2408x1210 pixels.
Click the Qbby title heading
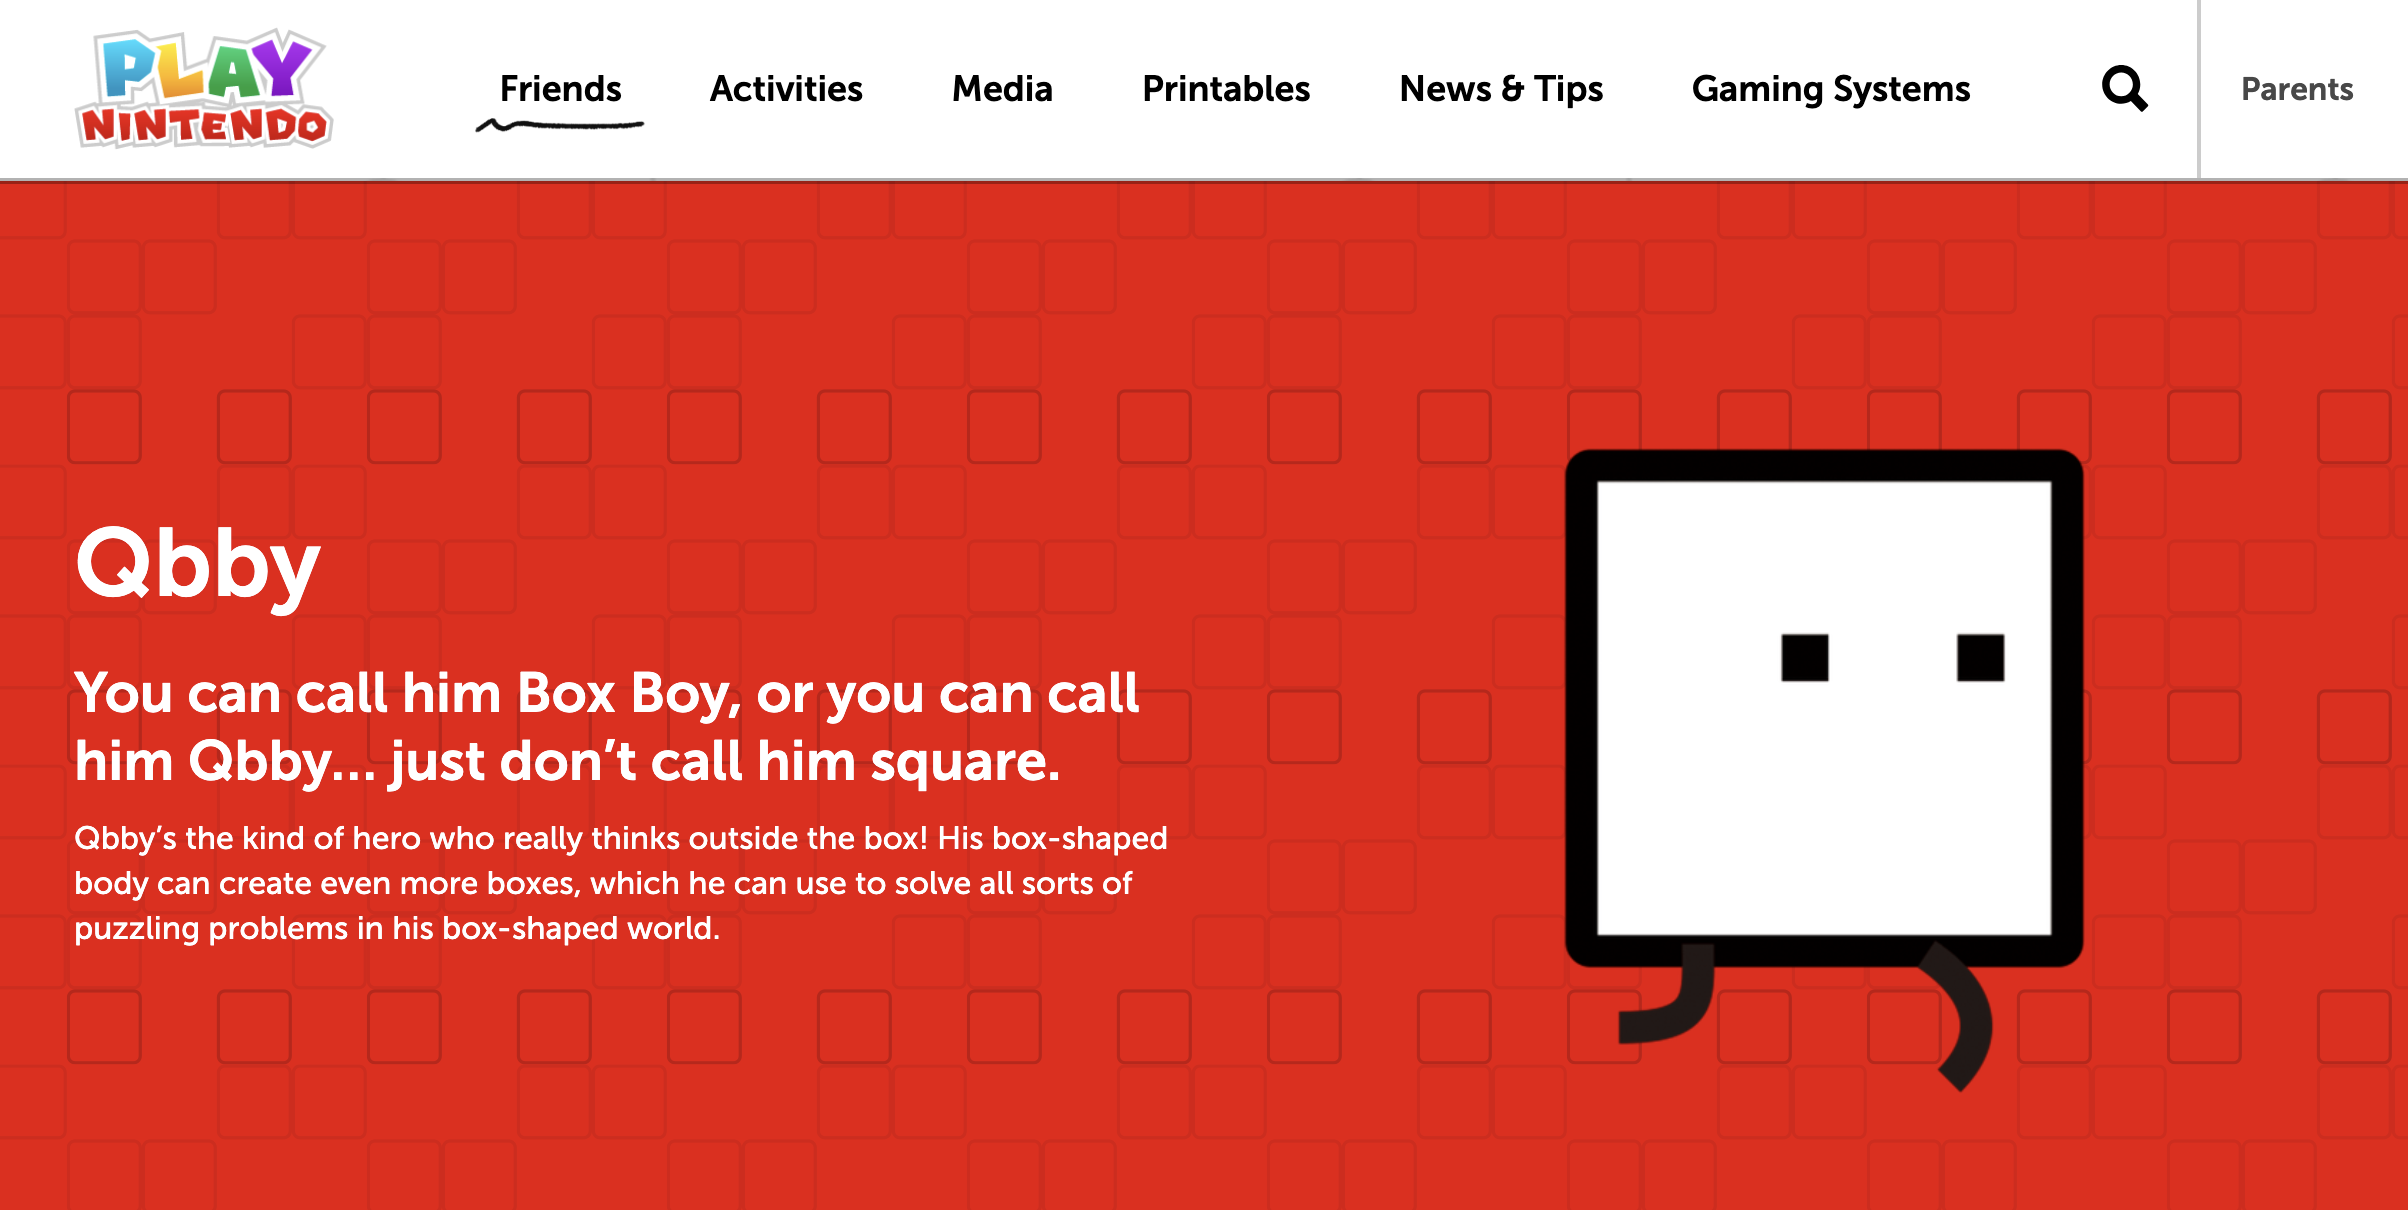pos(198,565)
